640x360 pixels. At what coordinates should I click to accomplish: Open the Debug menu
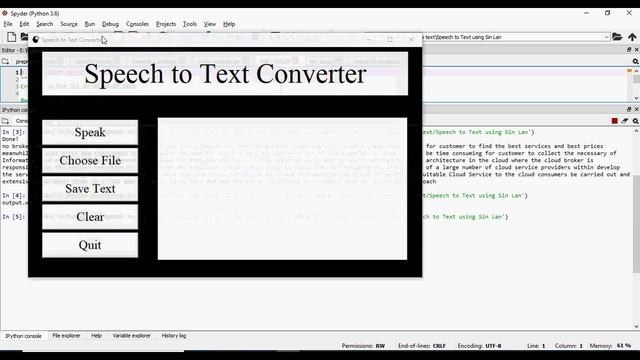pos(110,24)
